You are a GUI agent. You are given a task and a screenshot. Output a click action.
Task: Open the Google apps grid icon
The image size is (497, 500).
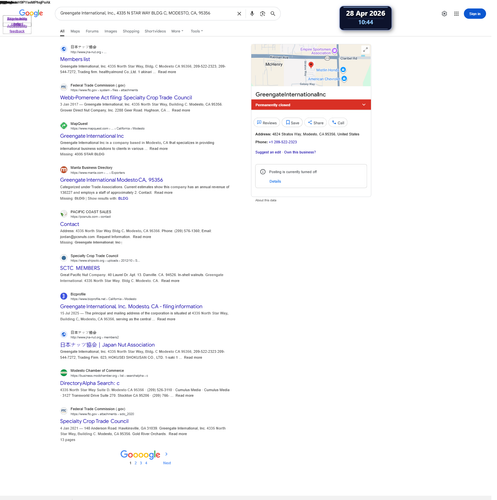pos(456,14)
